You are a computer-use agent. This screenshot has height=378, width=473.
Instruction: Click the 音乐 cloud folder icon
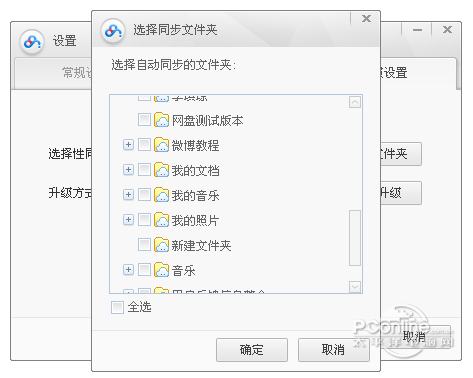pos(162,270)
